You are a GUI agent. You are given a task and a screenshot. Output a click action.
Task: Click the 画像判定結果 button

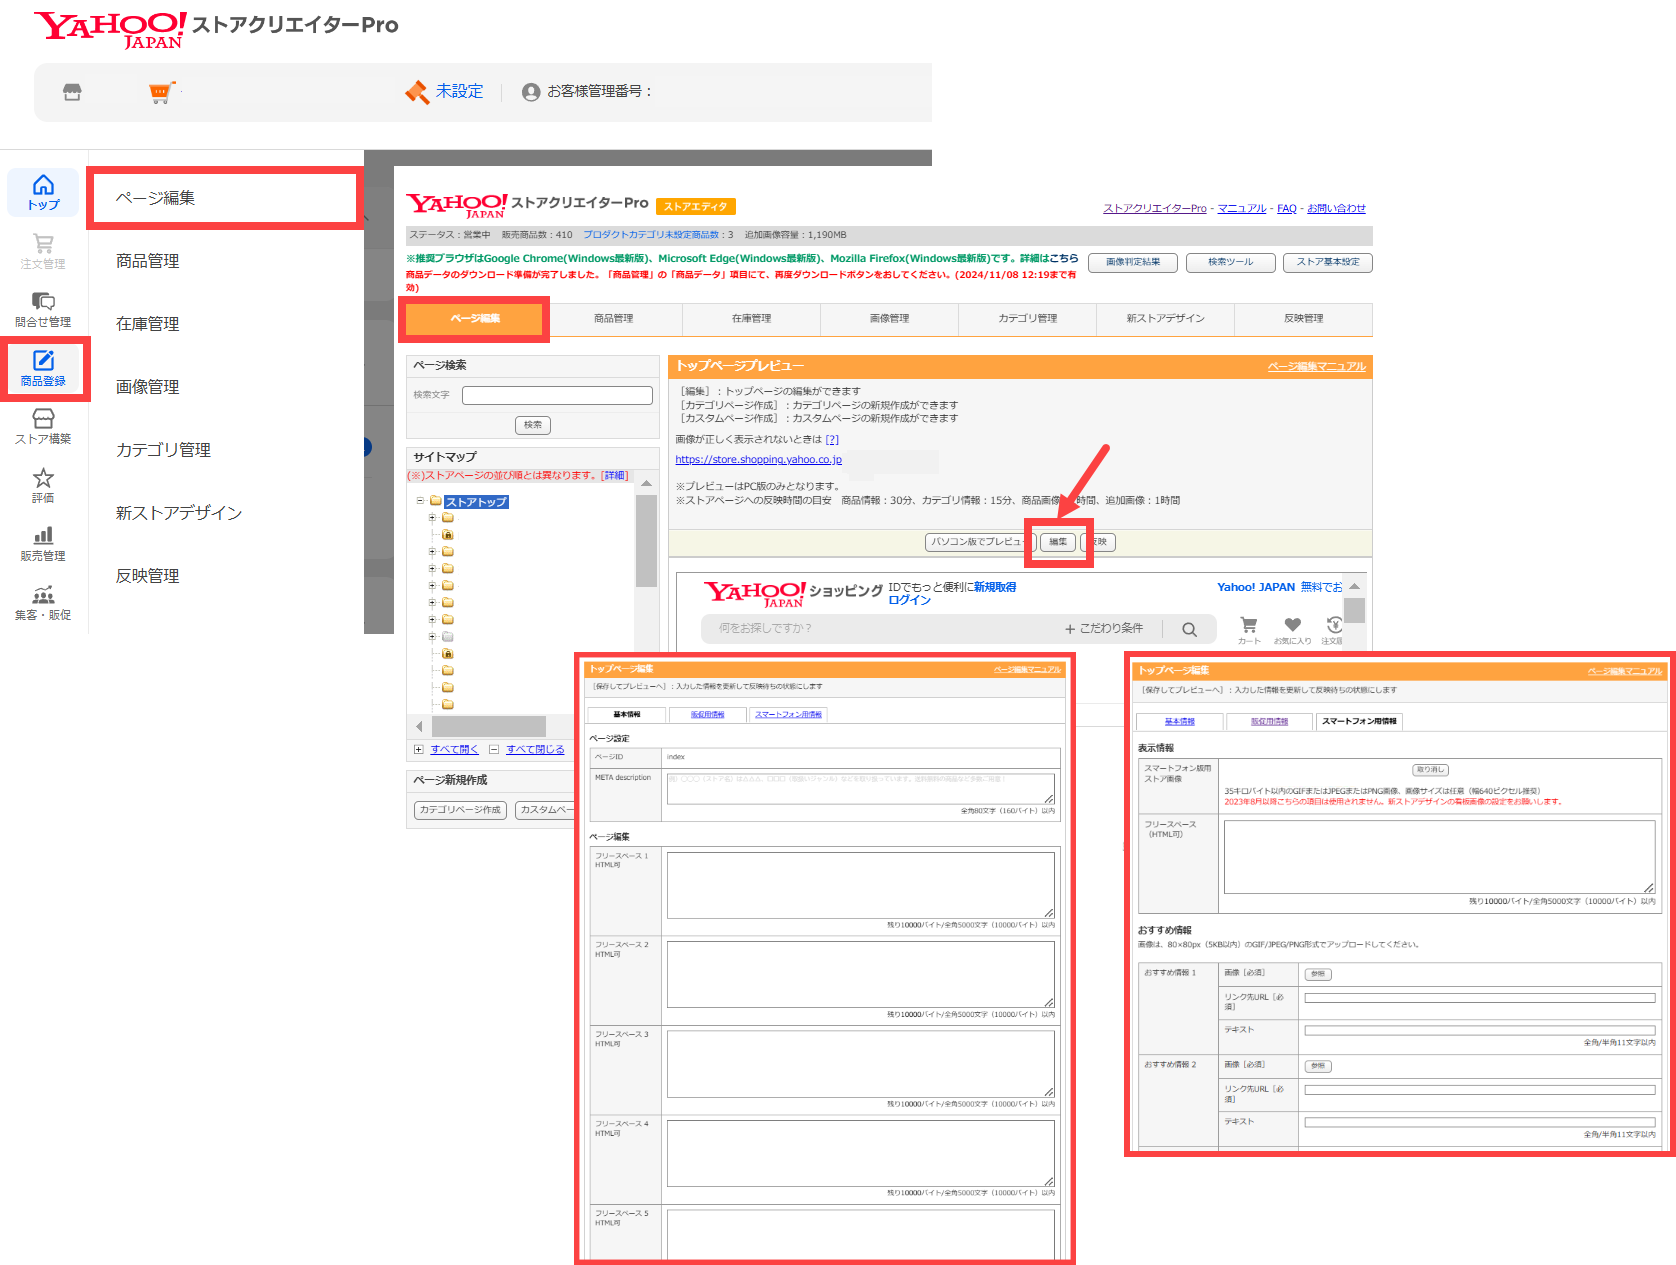[1133, 262]
